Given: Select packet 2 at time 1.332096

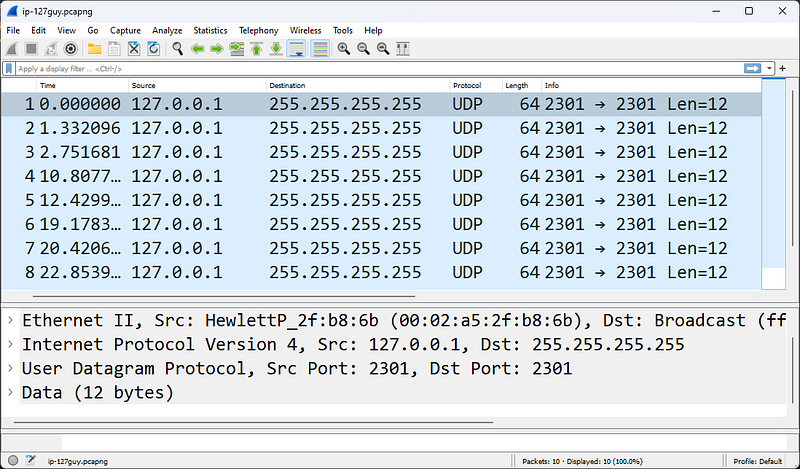Looking at the screenshot, I should click(x=381, y=128).
